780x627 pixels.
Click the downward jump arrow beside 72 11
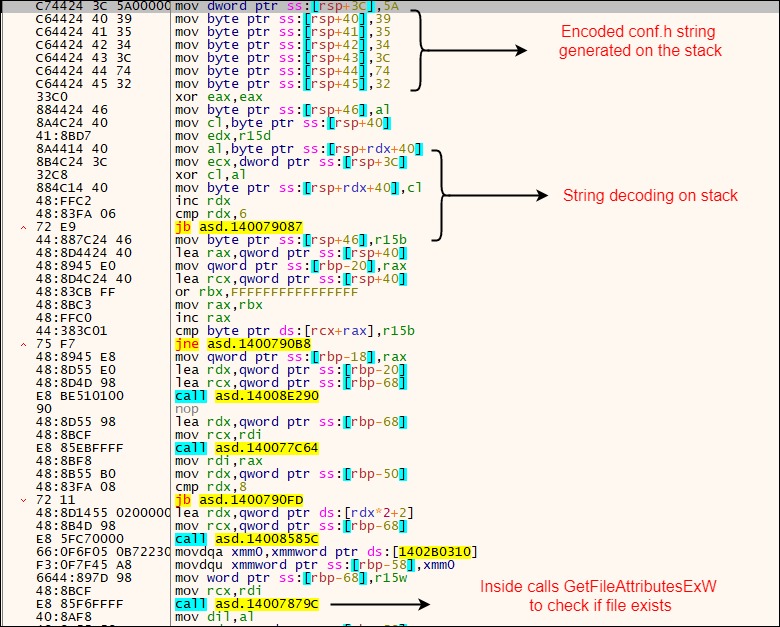point(24,499)
